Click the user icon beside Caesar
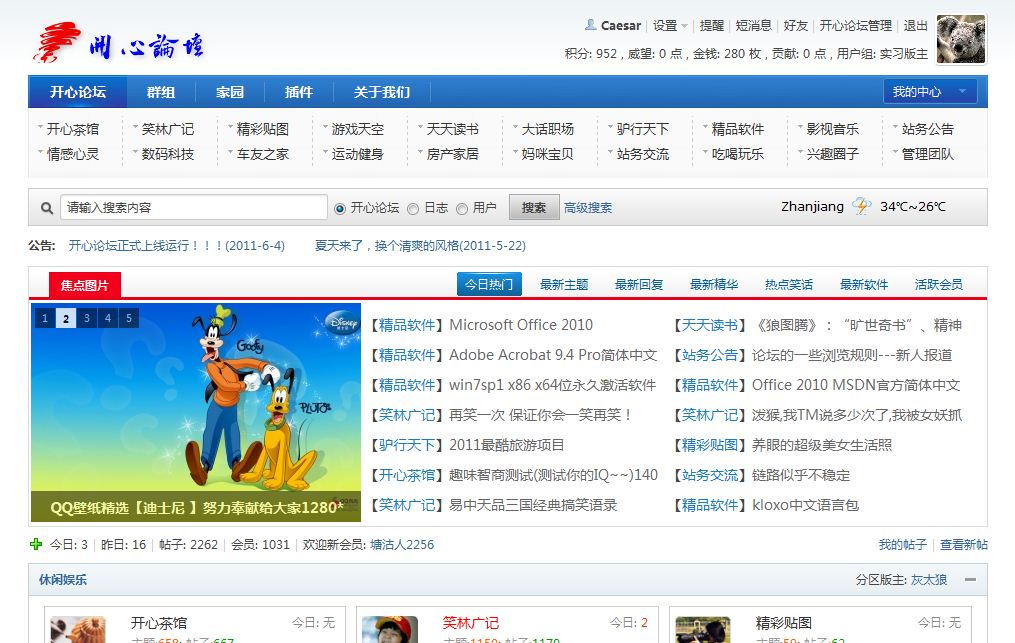The width and height of the screenshot is (1015, 643). [x=590, y=25]
